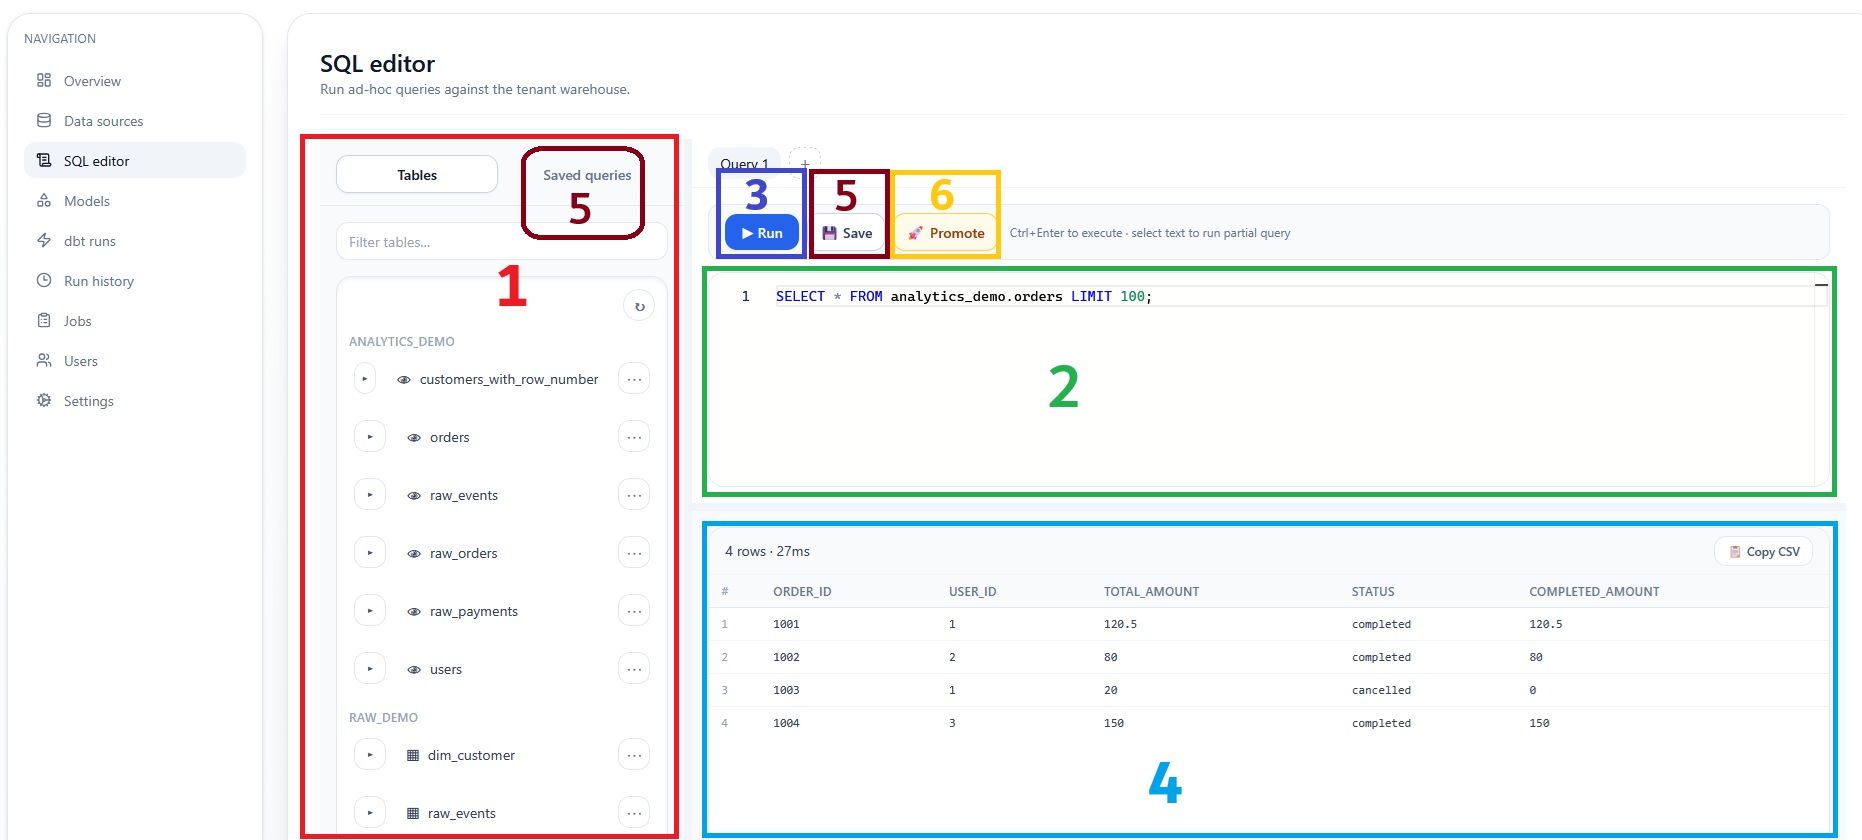The width and height of the screenshot is (1862, 840).
Task: Go to Overview via its navigation icon
Action: click(44, 80)
